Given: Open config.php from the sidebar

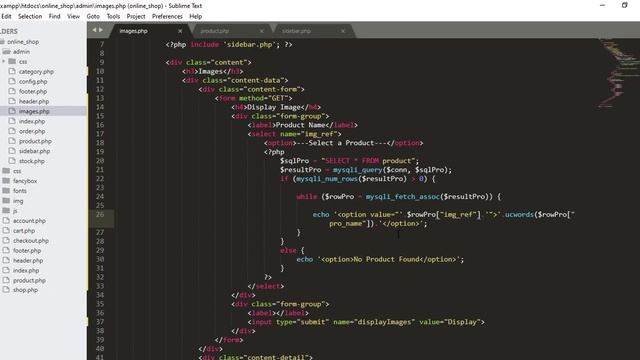Looking at the screenshot, I should point(33,82).
